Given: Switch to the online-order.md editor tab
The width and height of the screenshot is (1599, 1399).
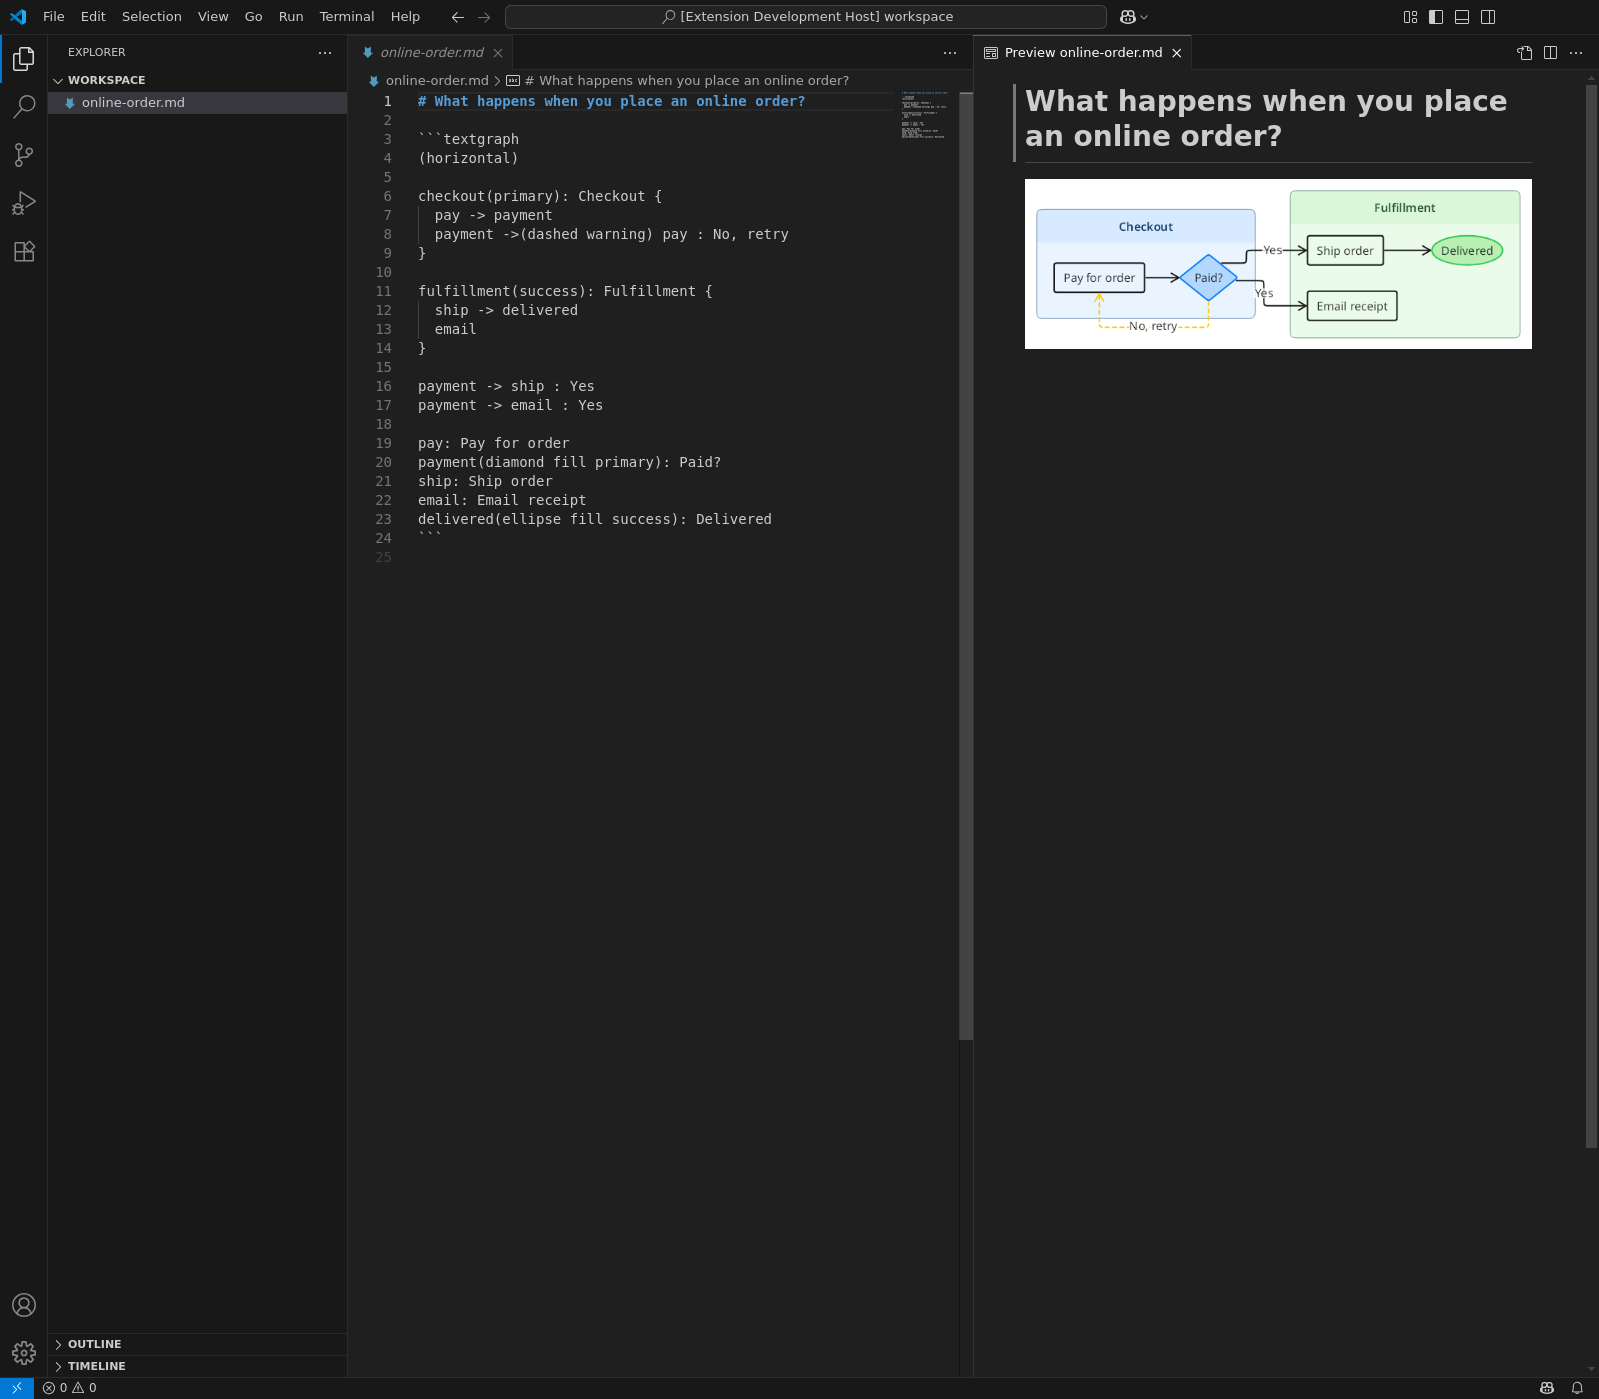Looking at the screenshot, I should pyautogui.click(x=431, y=53).
